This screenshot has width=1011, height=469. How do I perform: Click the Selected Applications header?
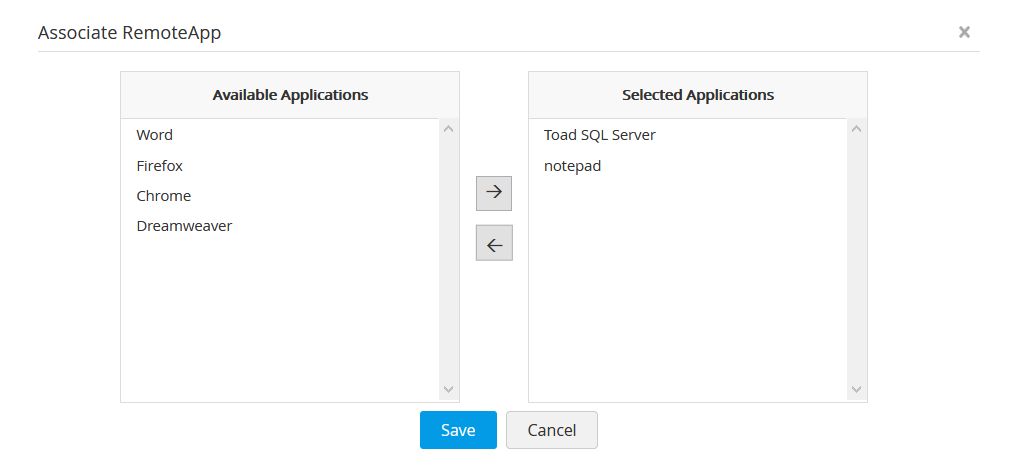[698, 95]
